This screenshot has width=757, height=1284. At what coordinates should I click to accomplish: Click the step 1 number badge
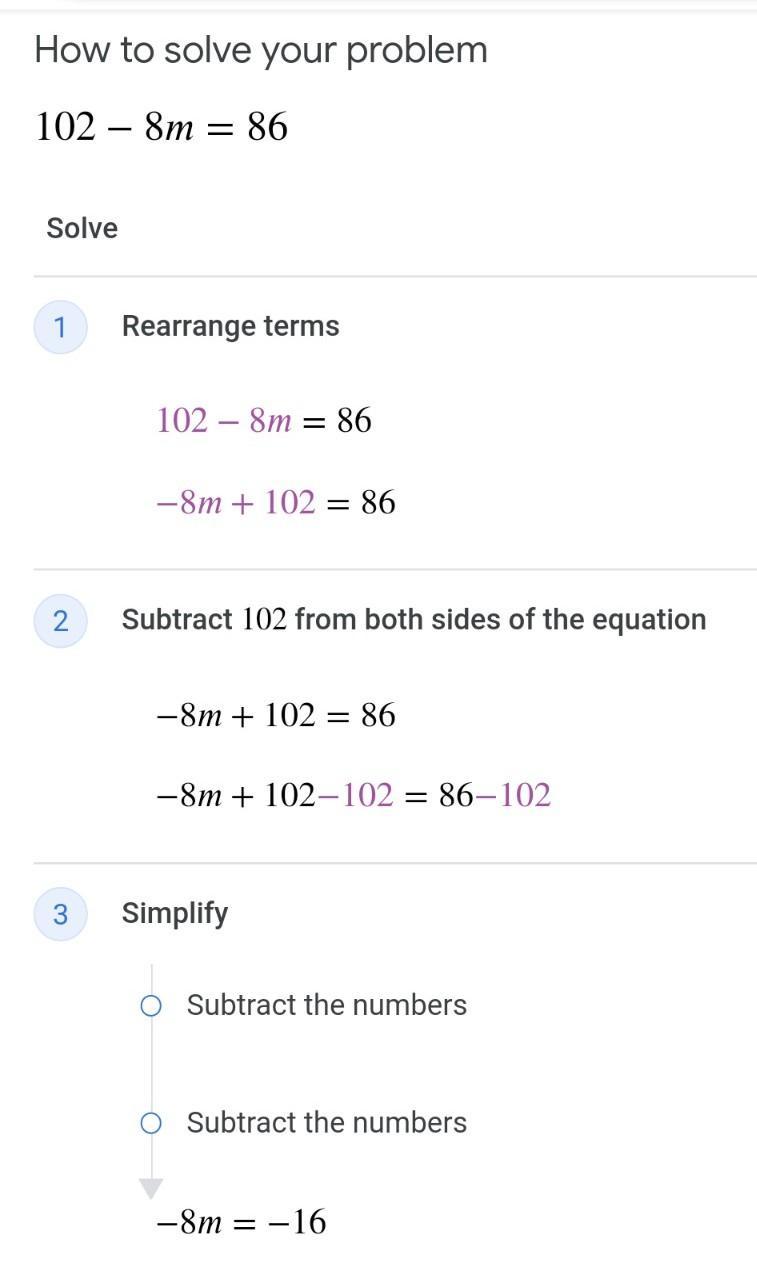pos(60,327)
